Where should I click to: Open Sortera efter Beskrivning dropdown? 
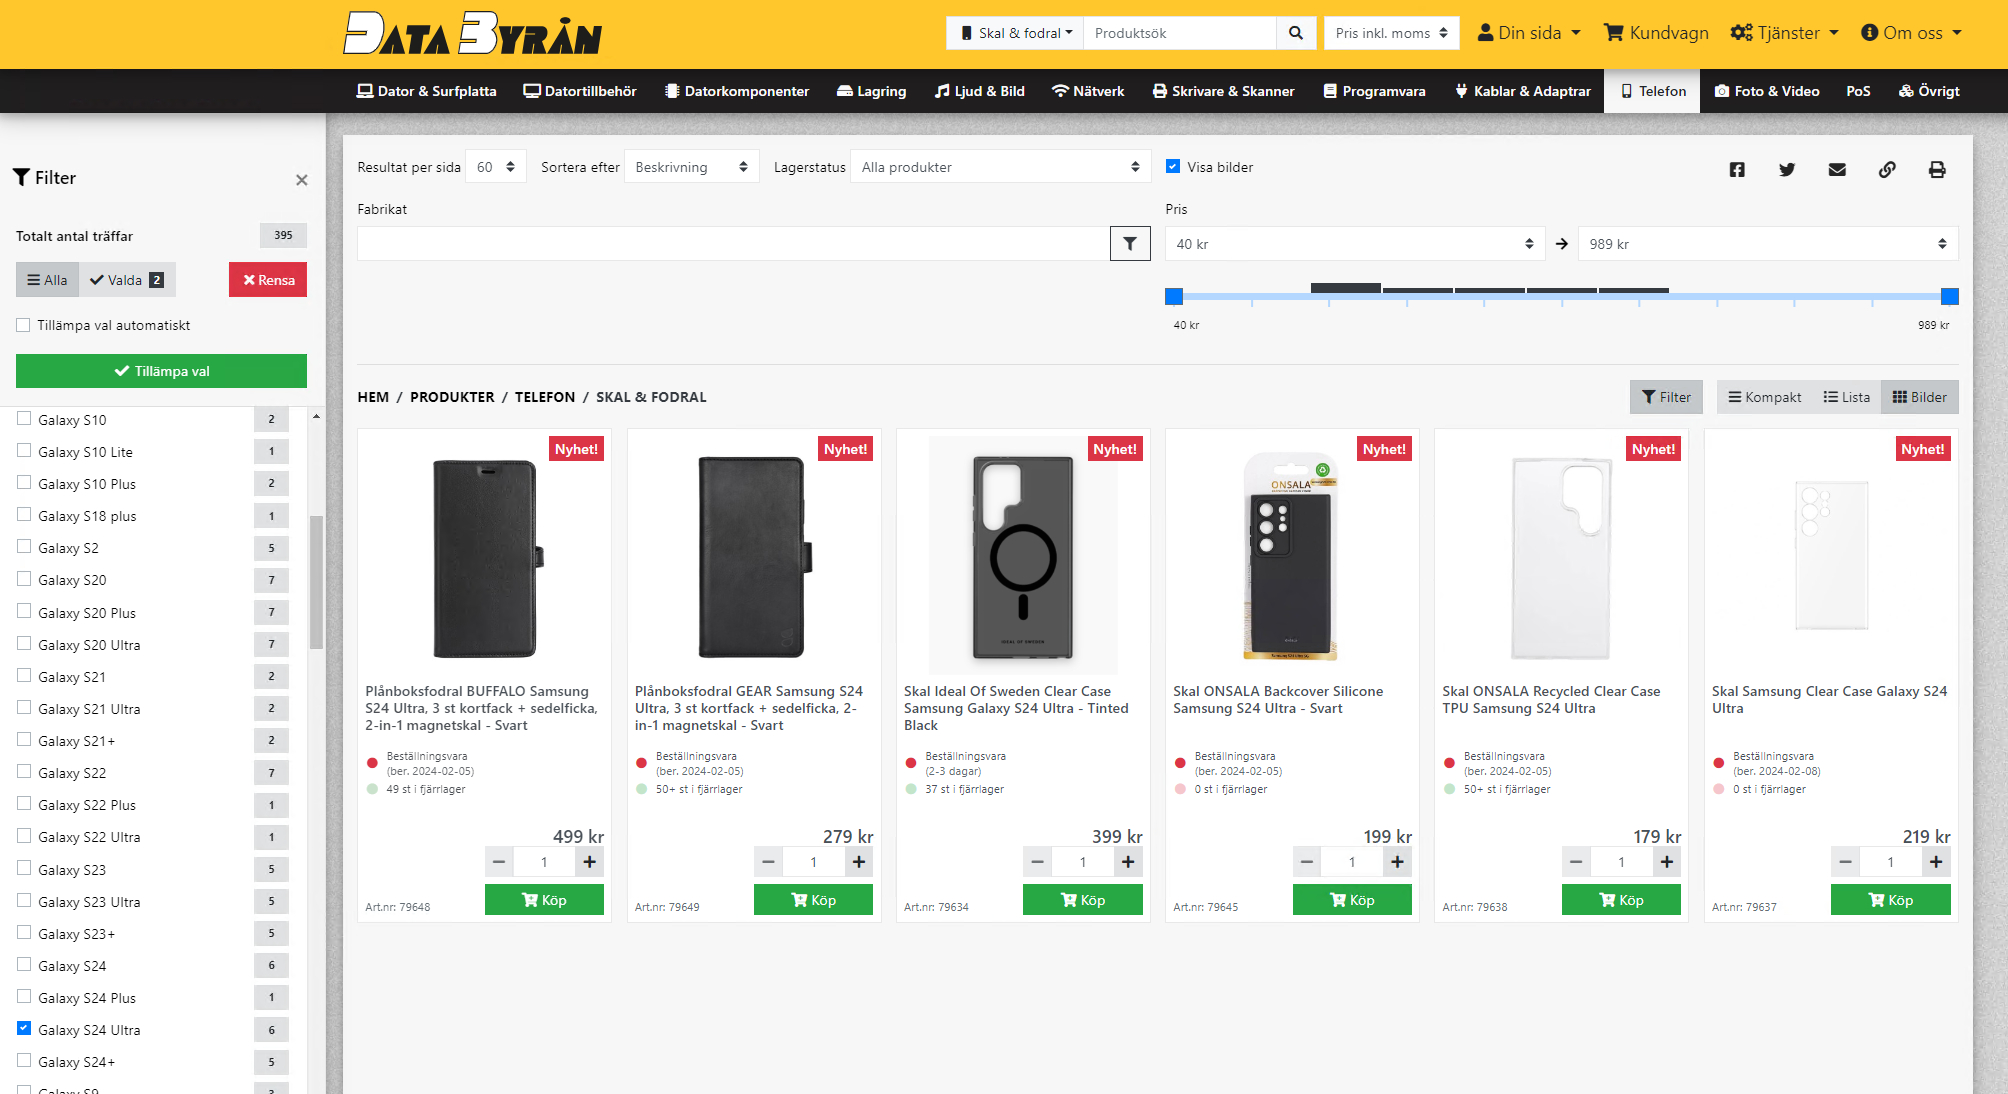pyautogui.click(x=691, y=167)
